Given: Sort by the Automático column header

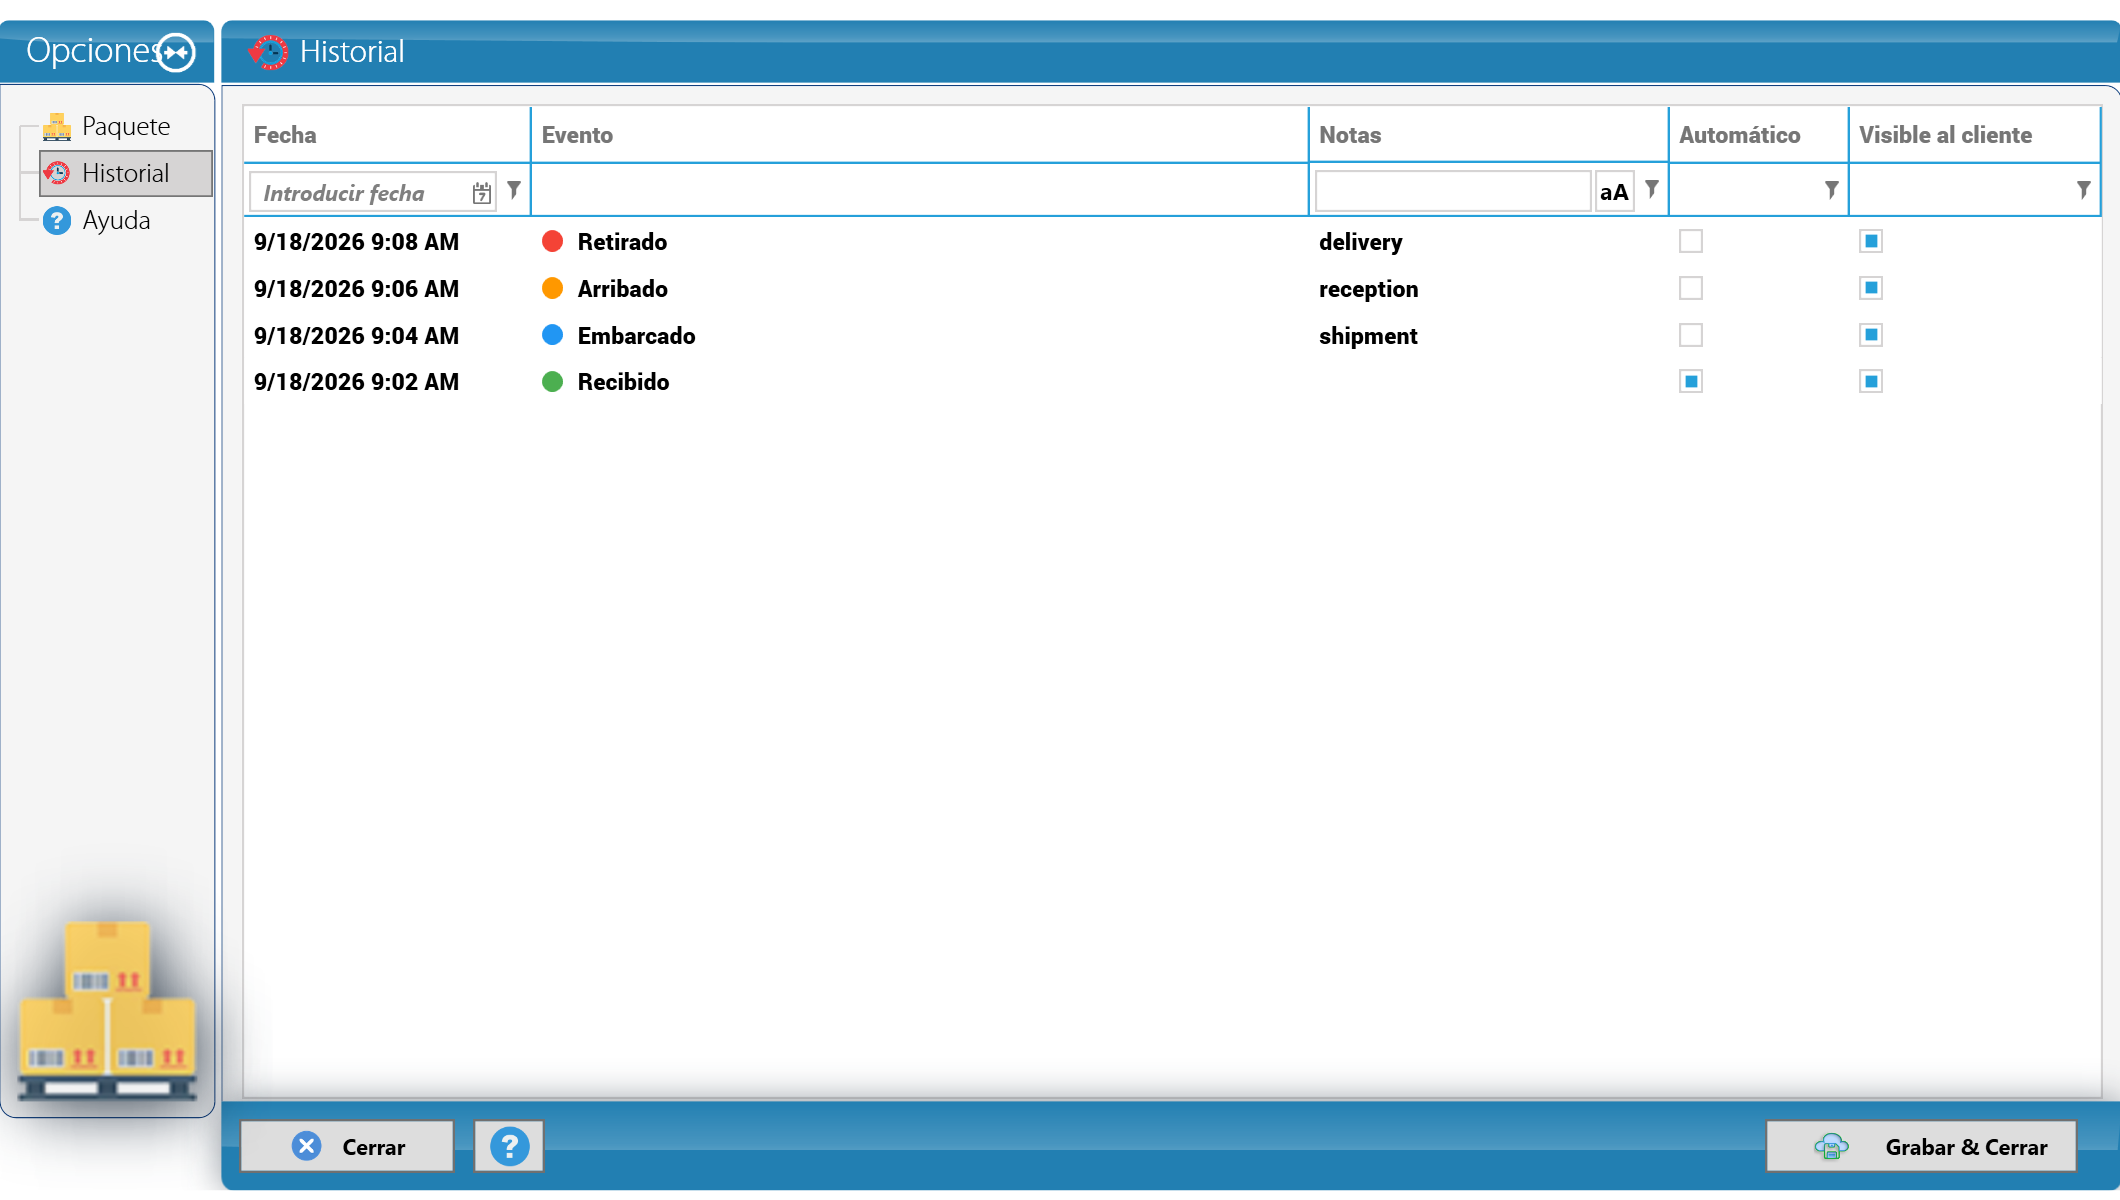Looking at the screenshot, I should 1759,135.
